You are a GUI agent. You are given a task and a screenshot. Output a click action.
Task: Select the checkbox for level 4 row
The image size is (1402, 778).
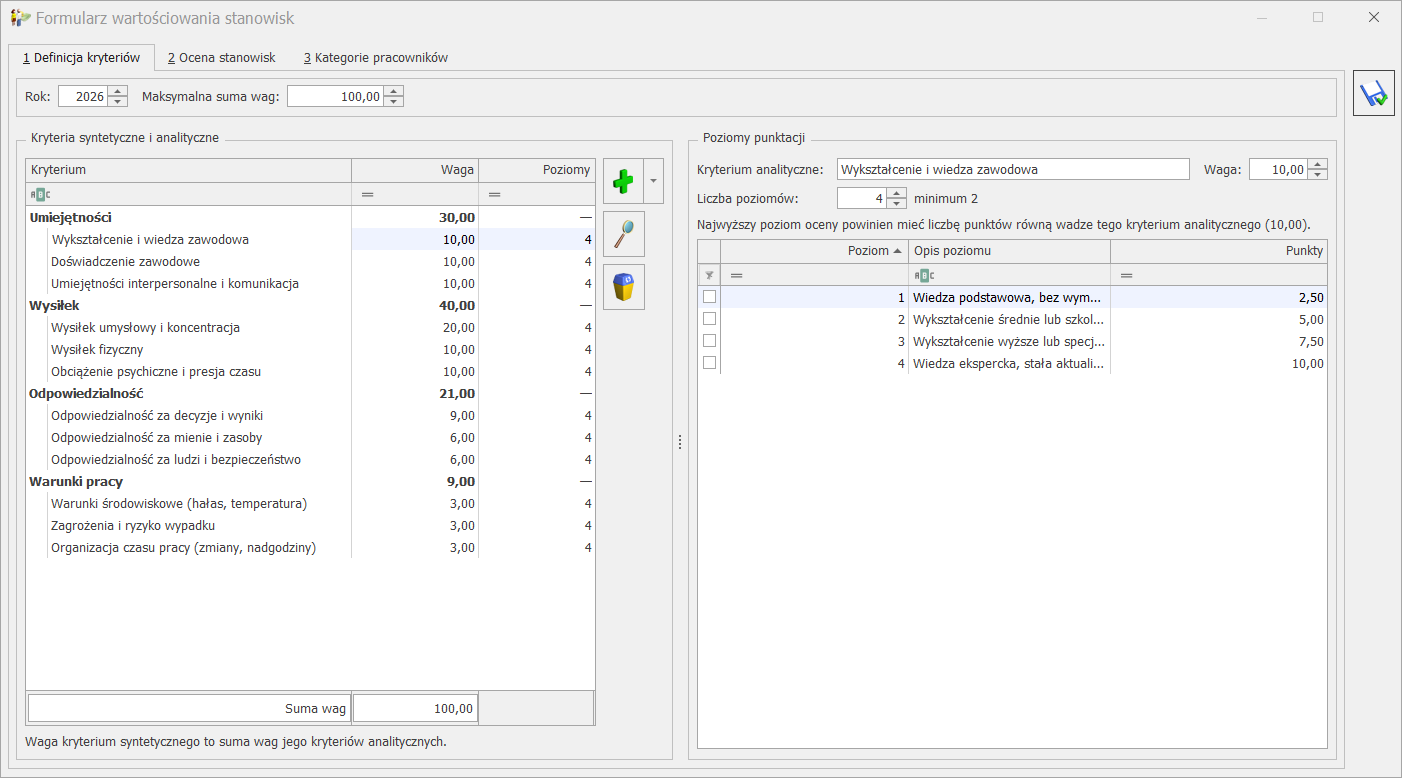tap(709, 363)
